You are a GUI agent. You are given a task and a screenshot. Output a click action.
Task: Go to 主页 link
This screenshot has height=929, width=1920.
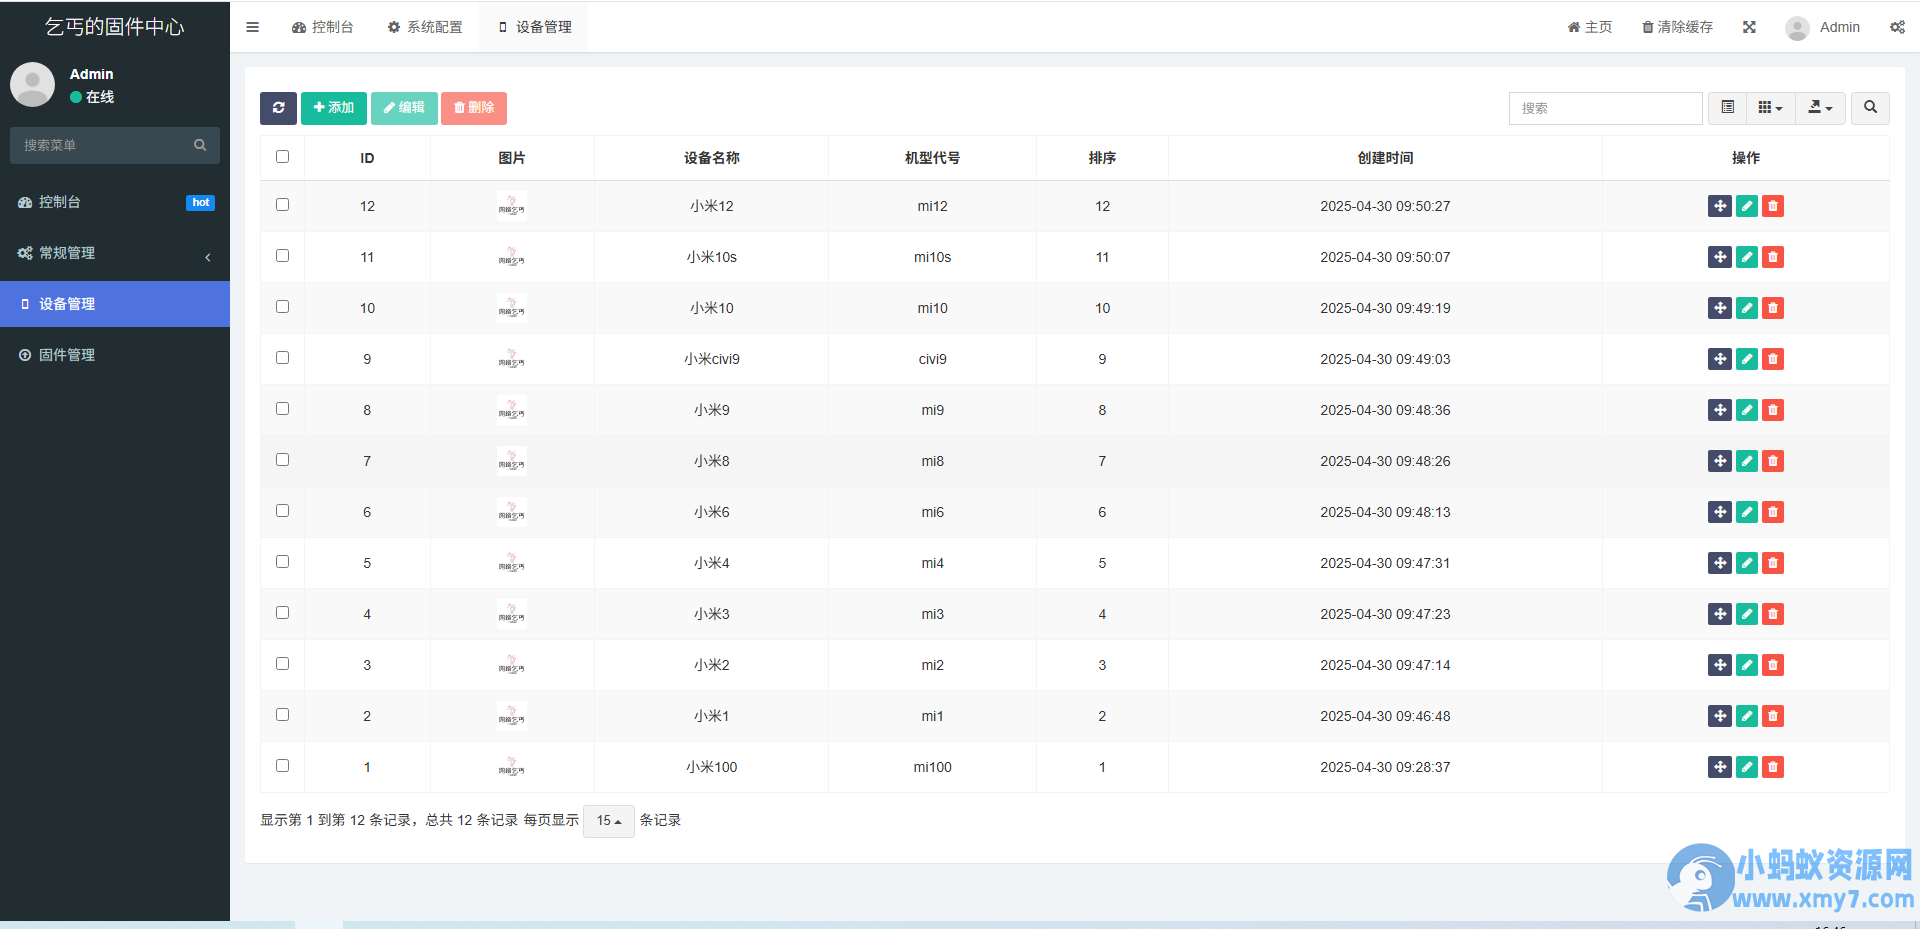[x=1590, y=27]
